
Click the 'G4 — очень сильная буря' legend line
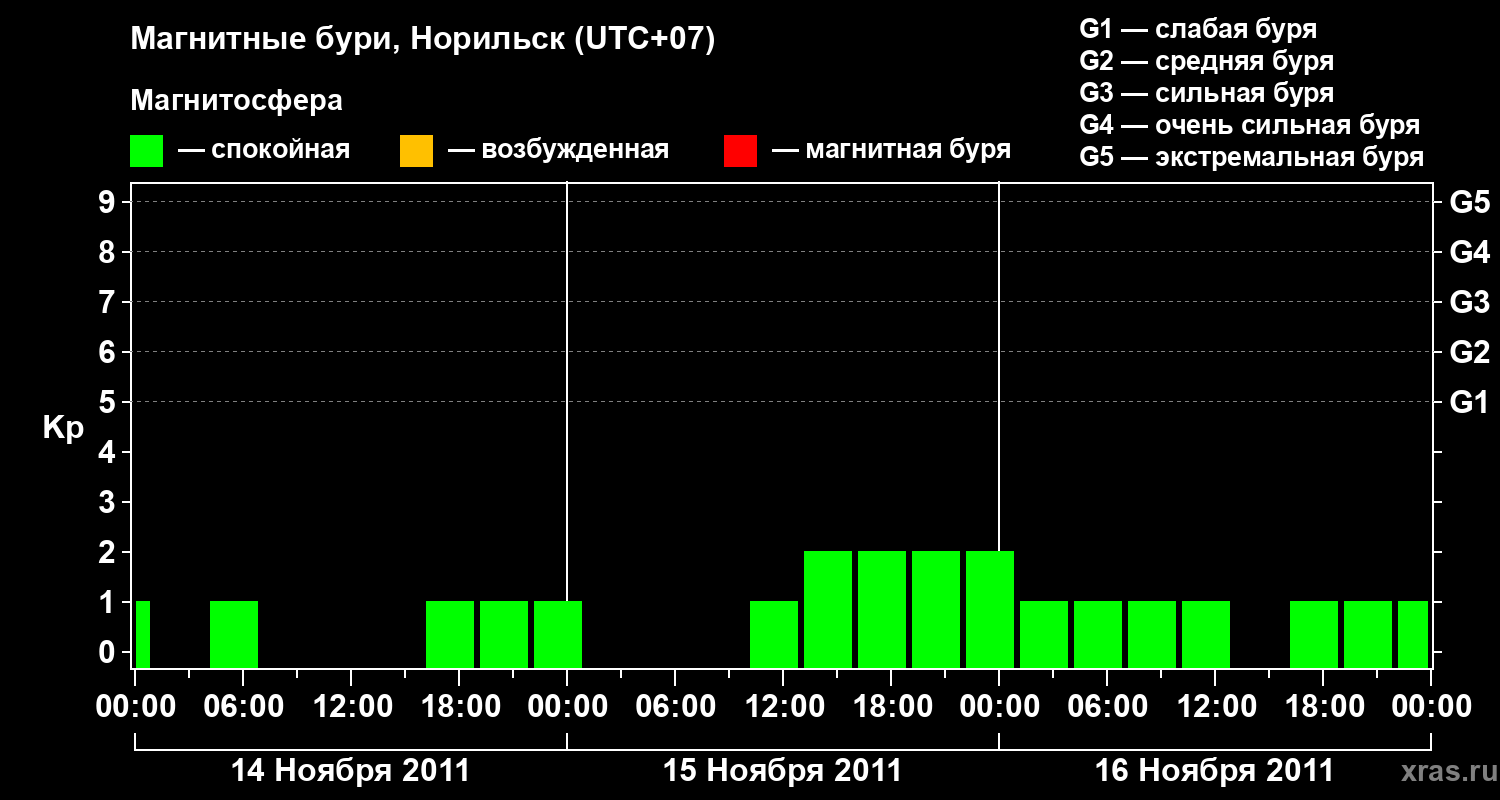pos(1250,125)
